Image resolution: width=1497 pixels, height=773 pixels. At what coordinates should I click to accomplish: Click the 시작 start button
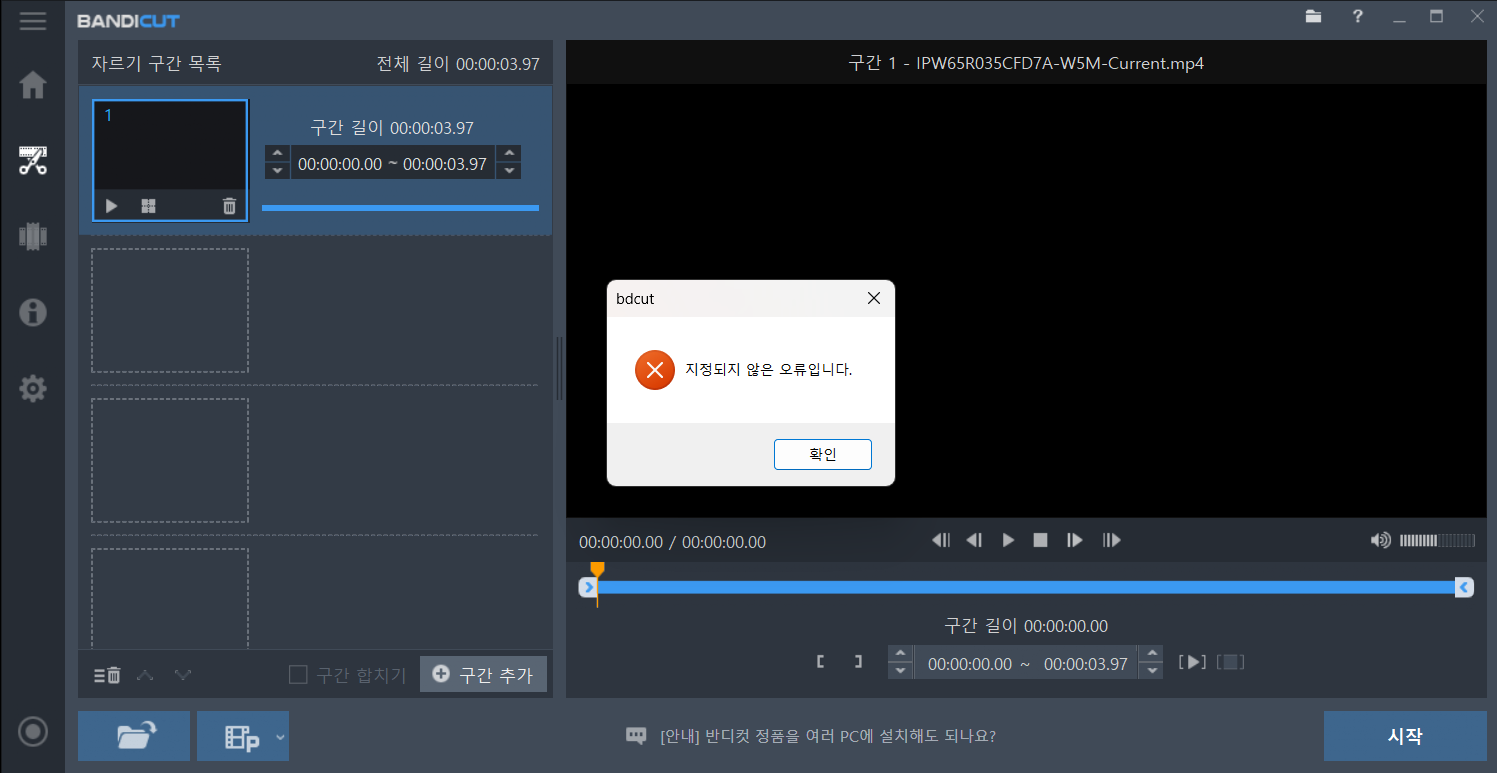click(1405, 737)
